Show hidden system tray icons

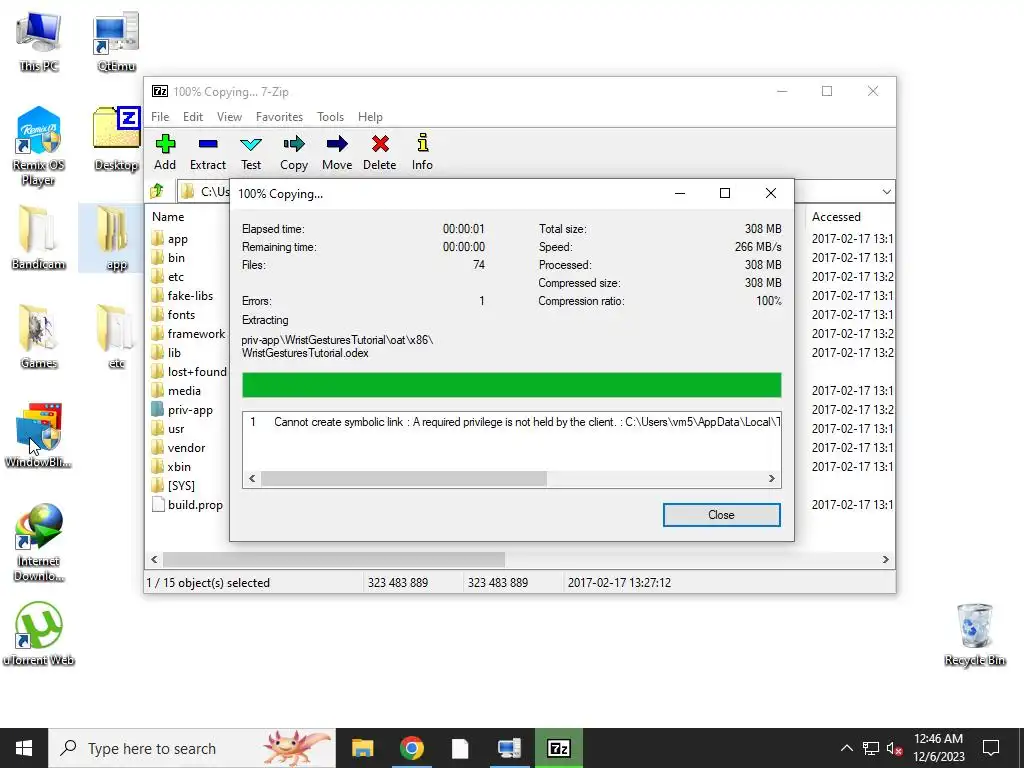[x=846, y=748]
